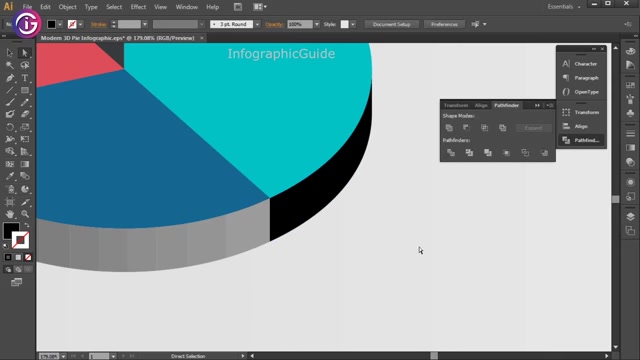Click the Minus Front shape mode icon
640x360 pixels.
(x=467, y=128)
